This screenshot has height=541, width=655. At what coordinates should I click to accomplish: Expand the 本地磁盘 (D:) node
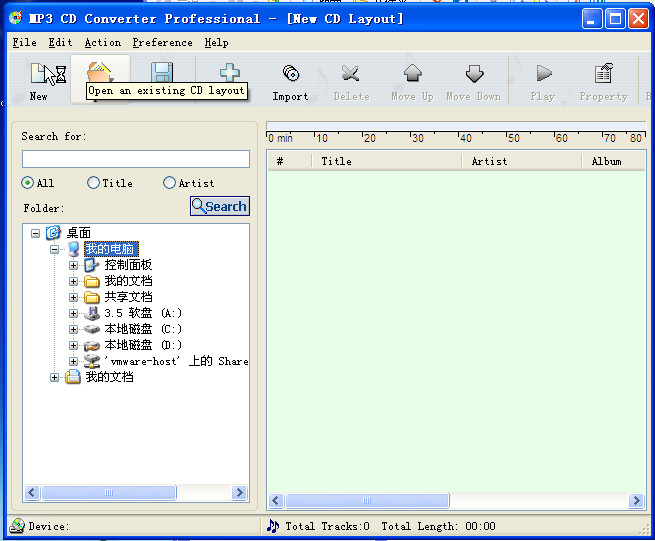point(73,345)
